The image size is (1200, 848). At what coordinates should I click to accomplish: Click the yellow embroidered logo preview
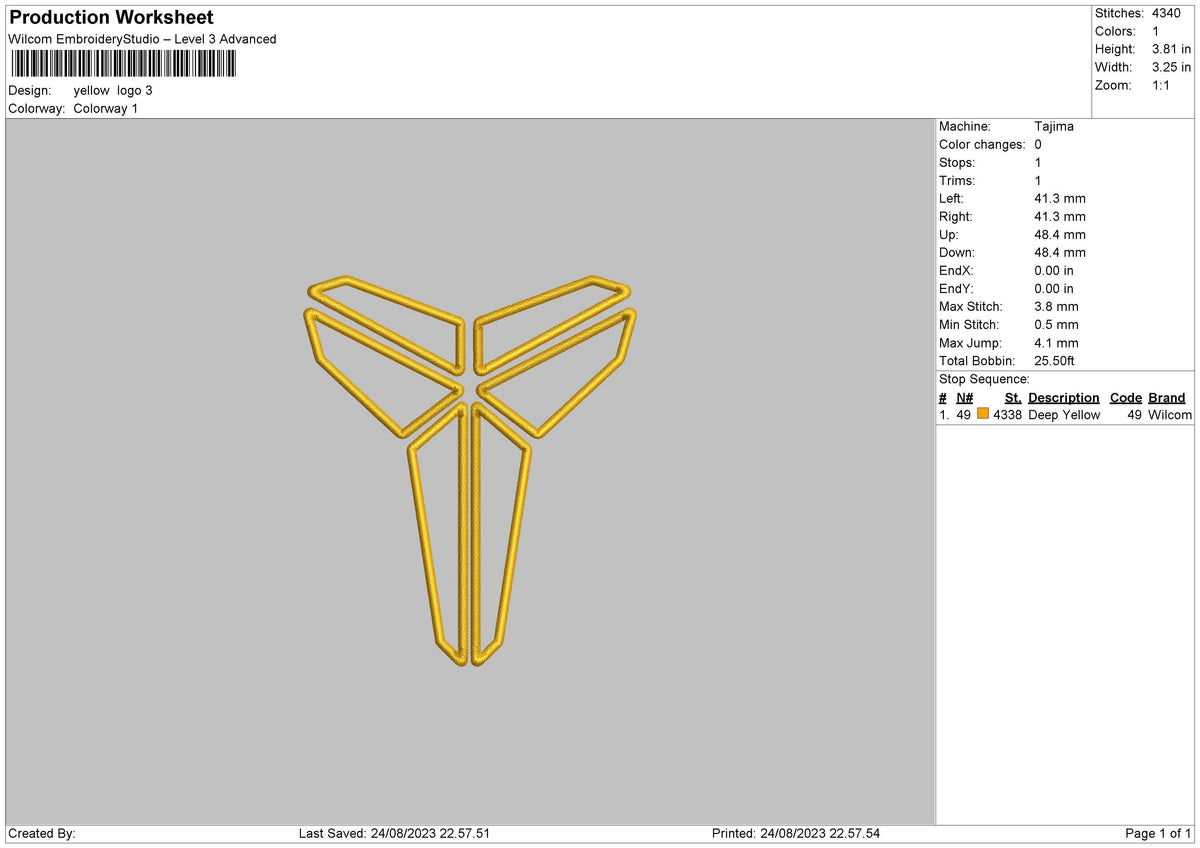click(x=469, y=471)
